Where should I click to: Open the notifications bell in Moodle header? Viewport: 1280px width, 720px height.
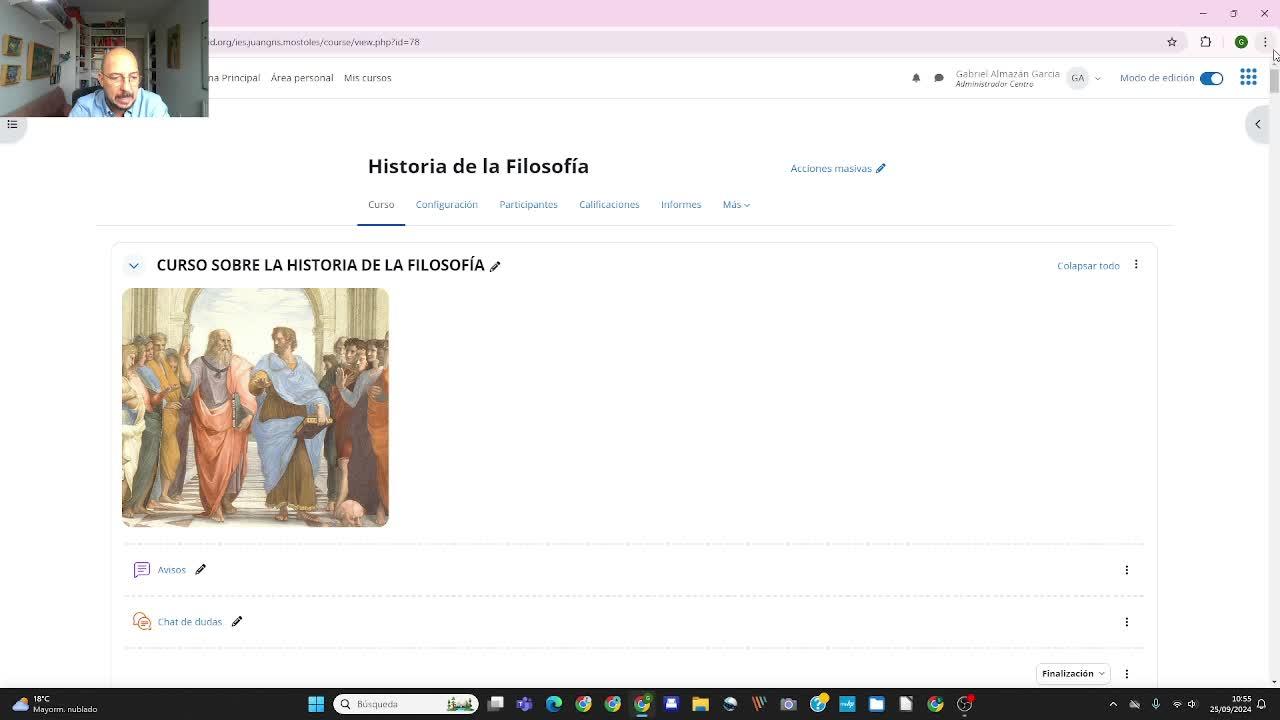(916, 78)
